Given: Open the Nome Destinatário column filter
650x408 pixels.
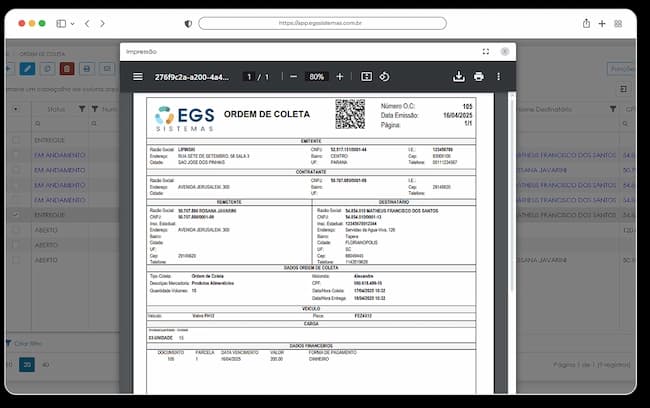Looking at the screenshot, I should coord(613,109).
